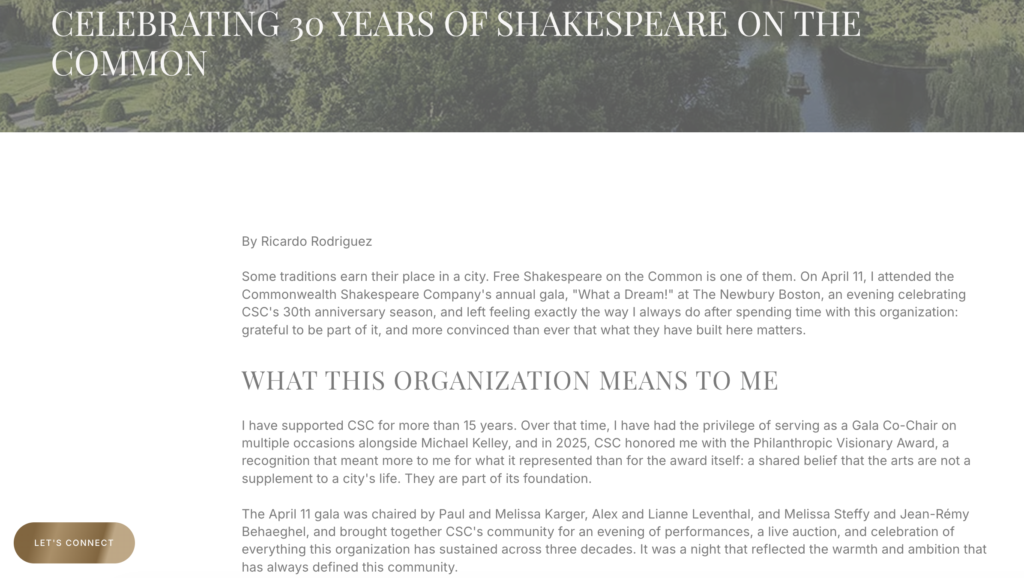Click the Celebrating 30 Years page title
1024x578 pixels.
(x=456, y=43)
